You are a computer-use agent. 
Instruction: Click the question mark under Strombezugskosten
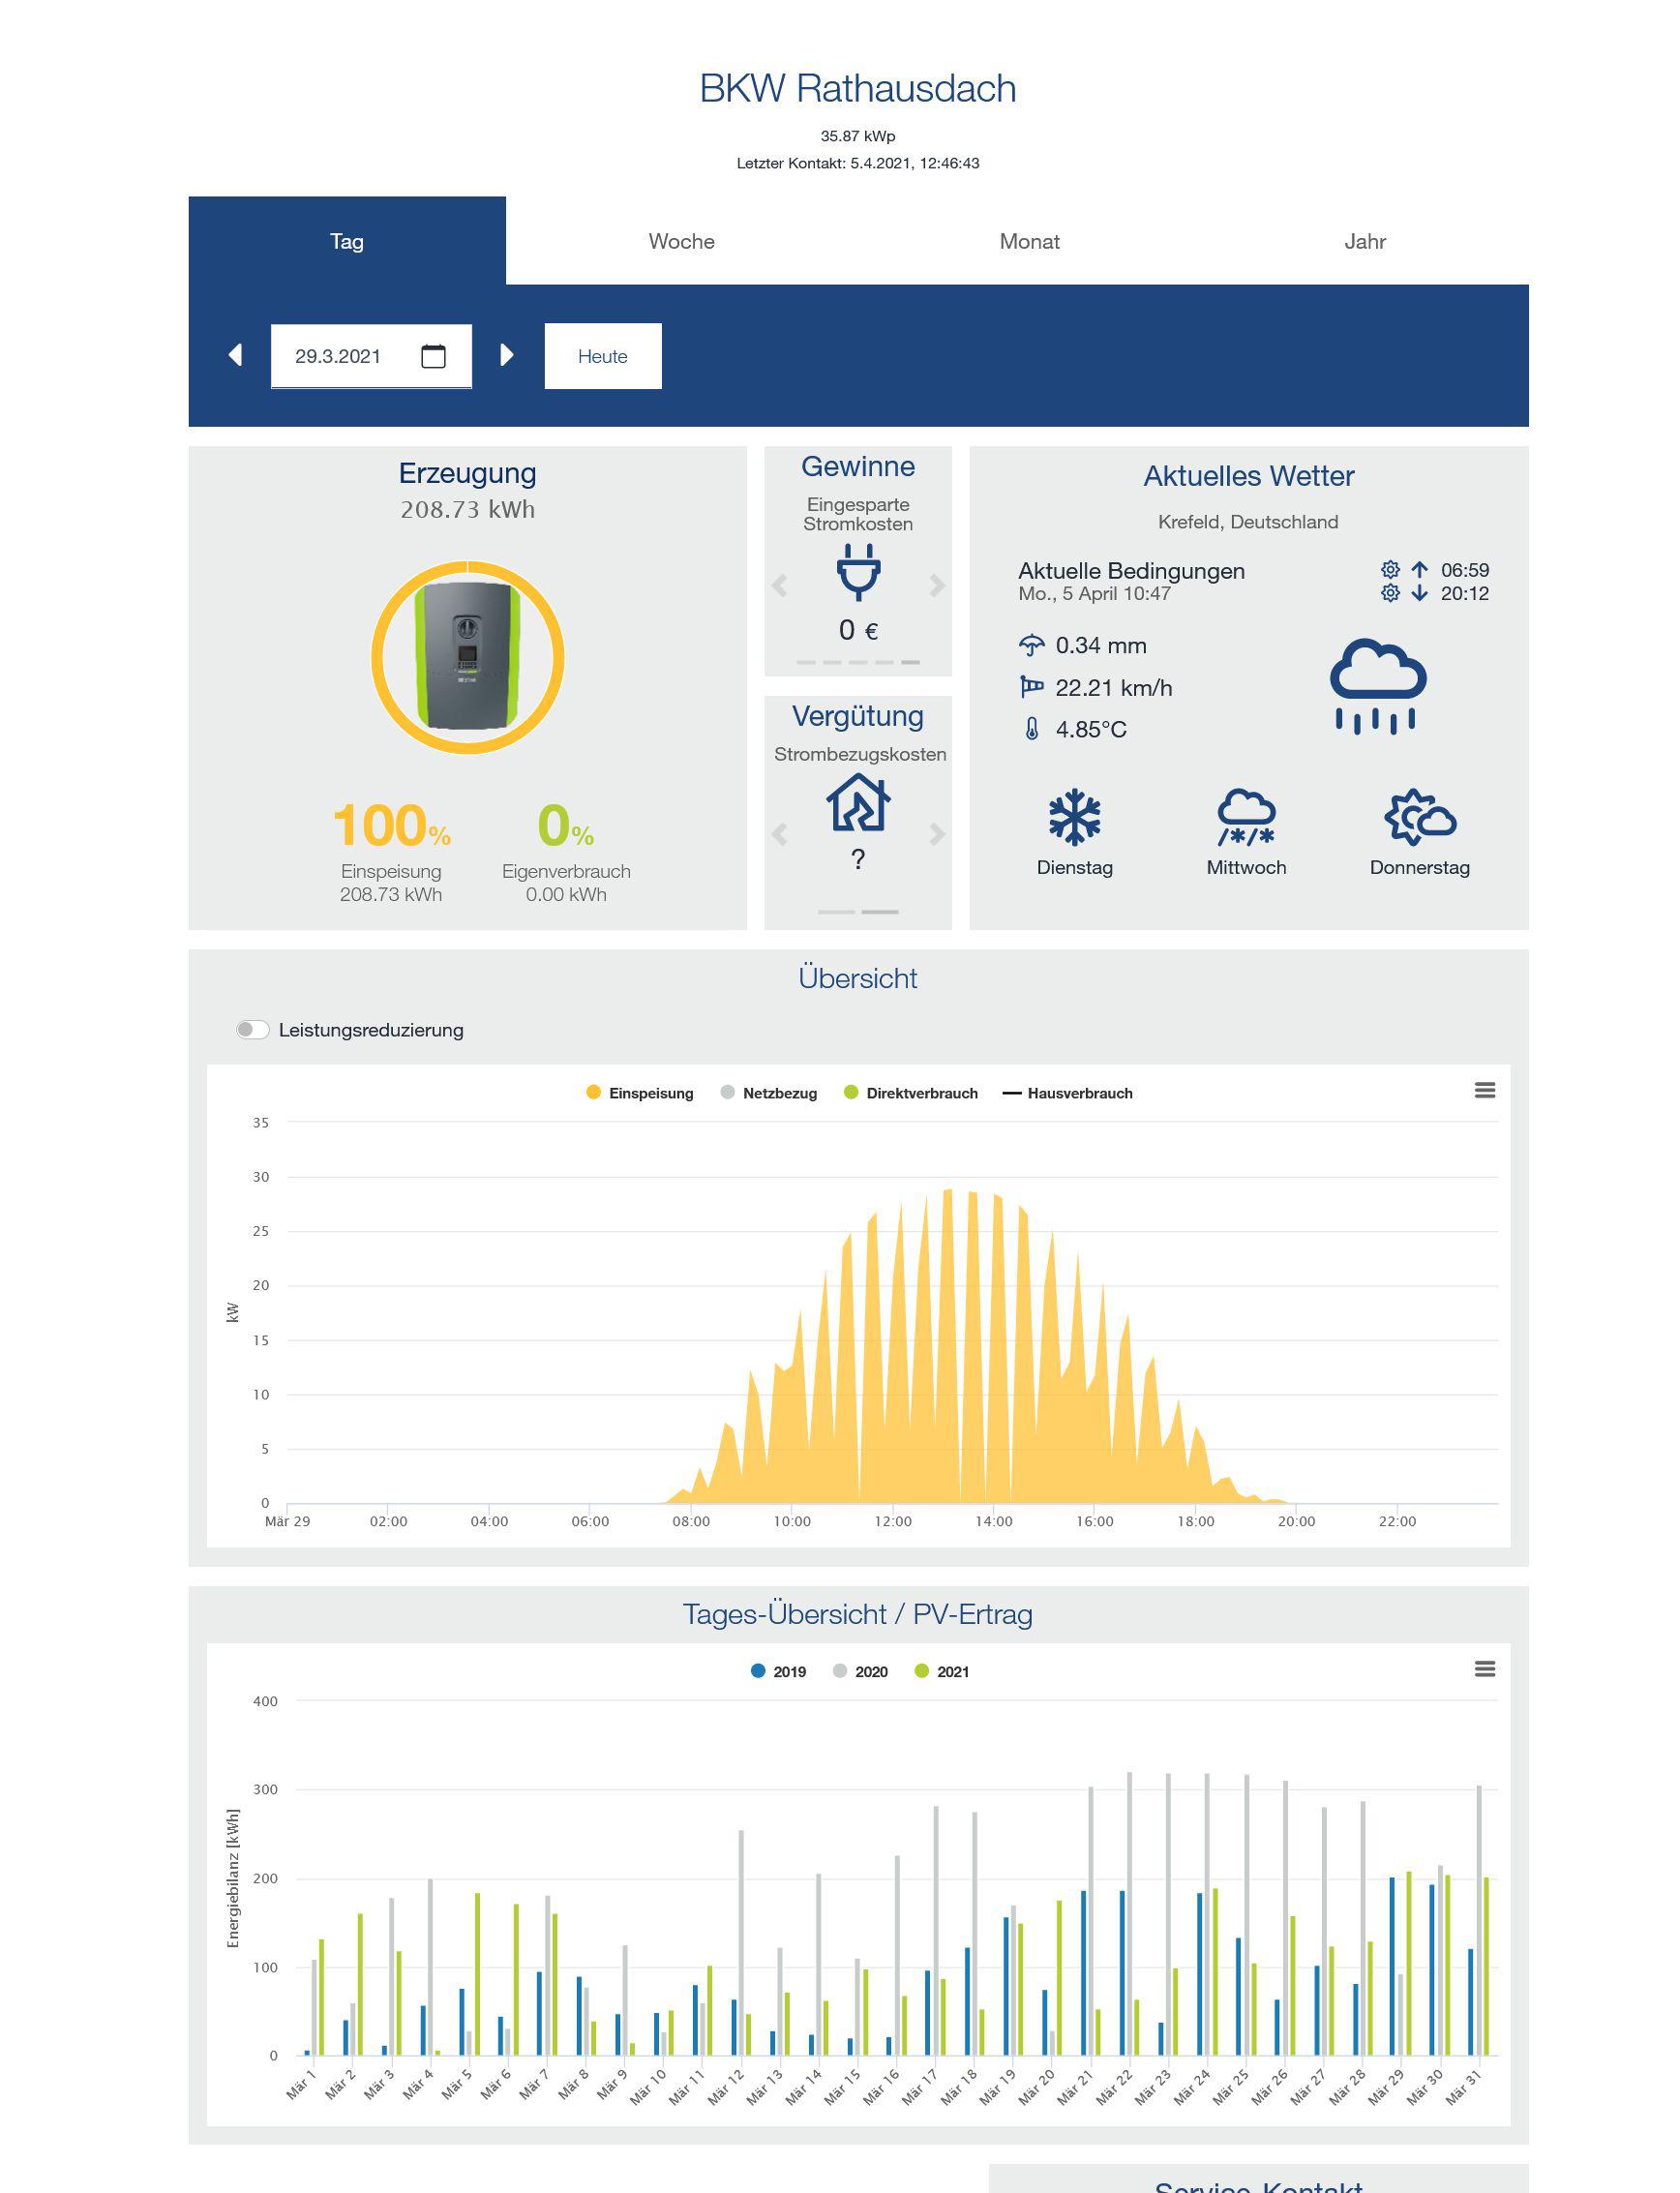pos(858,859)
